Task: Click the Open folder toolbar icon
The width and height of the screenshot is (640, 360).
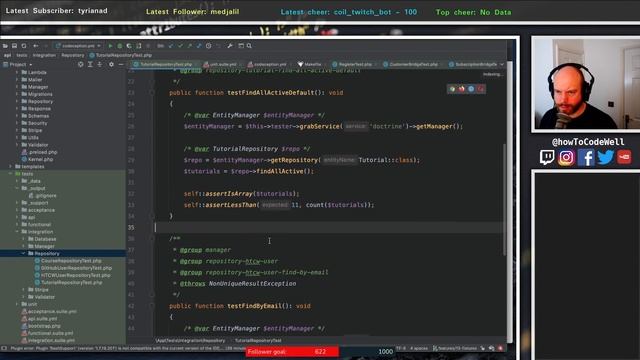Action: (5, 46)
